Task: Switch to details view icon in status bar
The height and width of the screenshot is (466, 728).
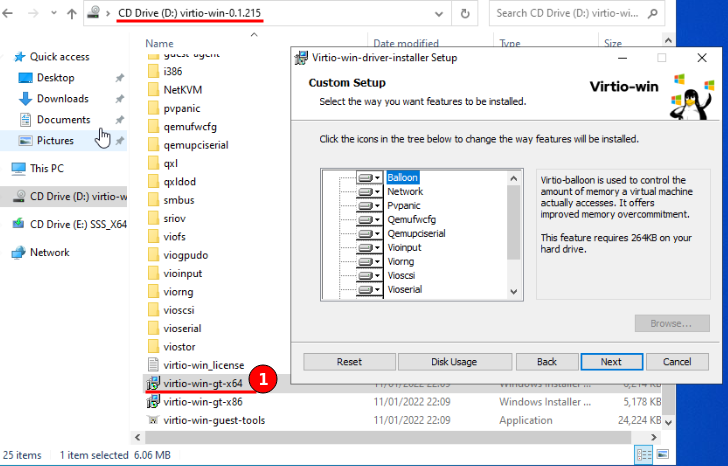Action: pyautogui.click(x=644, y=454)
